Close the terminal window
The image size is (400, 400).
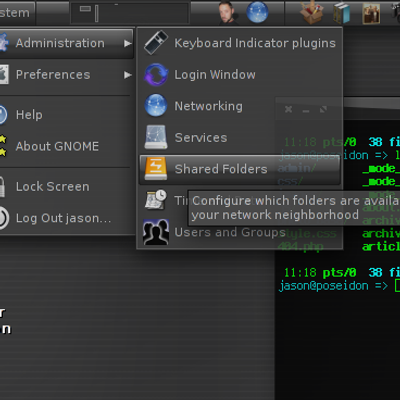(x=289, y=109)
